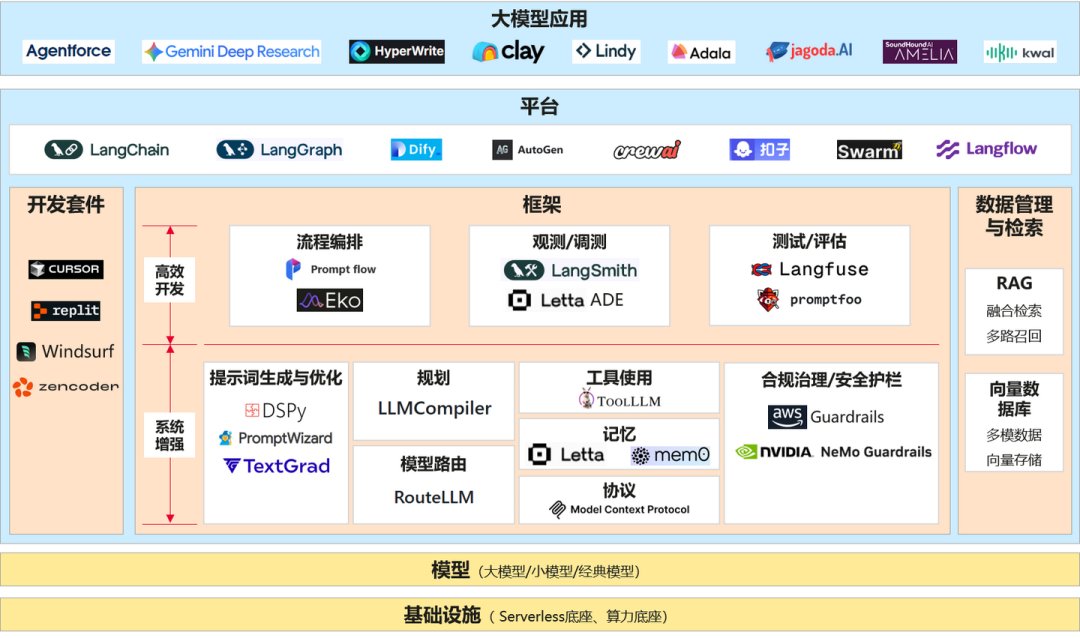Click the 合规治理/安全护栏 heading
Image resolution: width=1080 pixels, height=638 pixels.
[831, 380]
